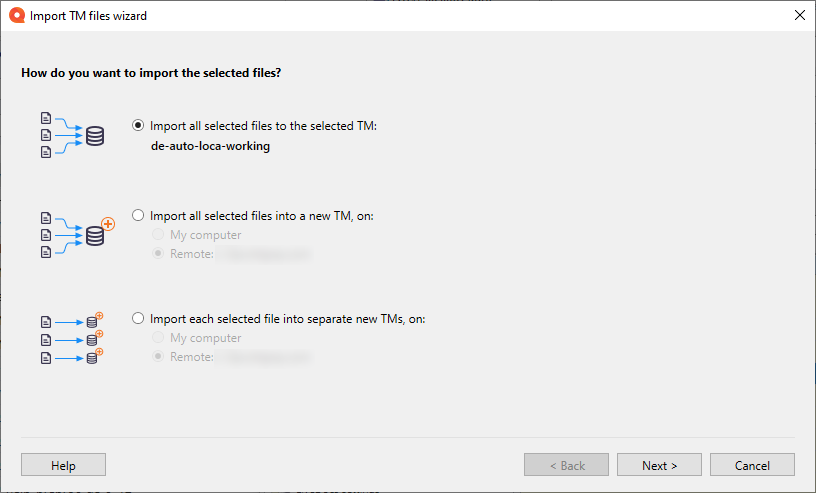The width and height of the screenshot is (816, 493).
Task: Pick 'Remote' under the new TM option
Action: [x=157, y=254]
